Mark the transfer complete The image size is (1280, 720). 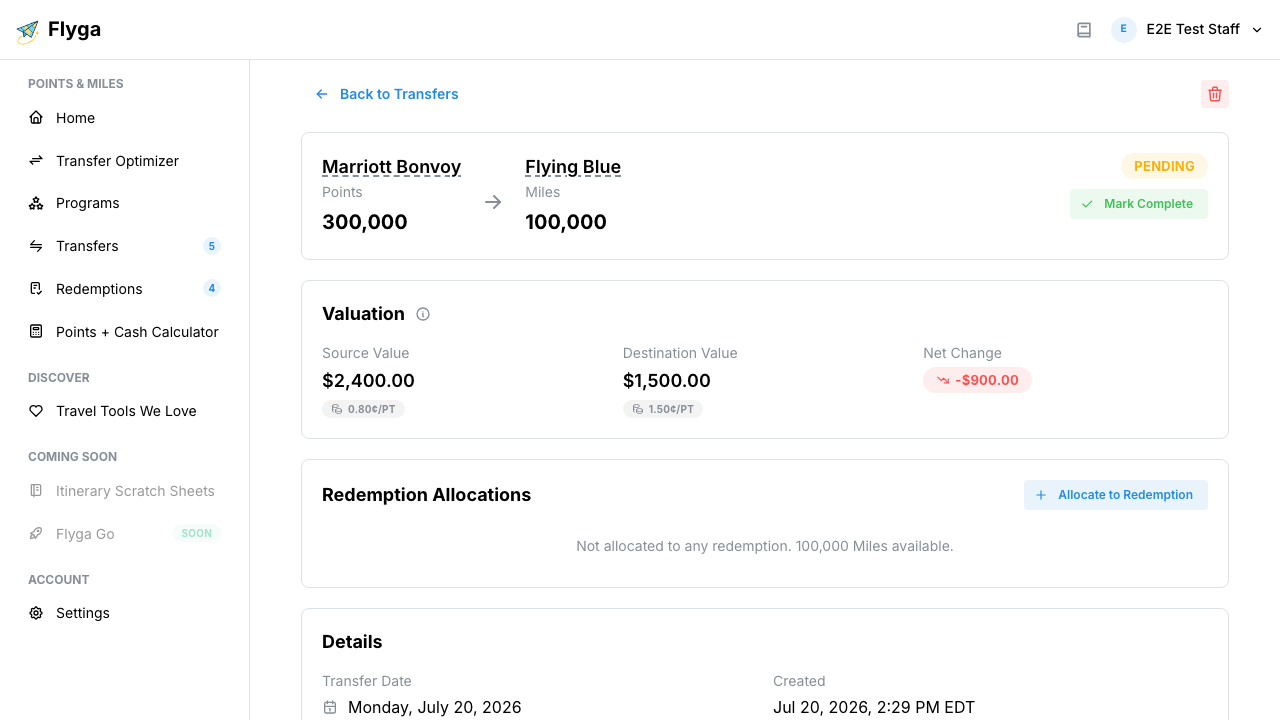[x=1139, y=204]
